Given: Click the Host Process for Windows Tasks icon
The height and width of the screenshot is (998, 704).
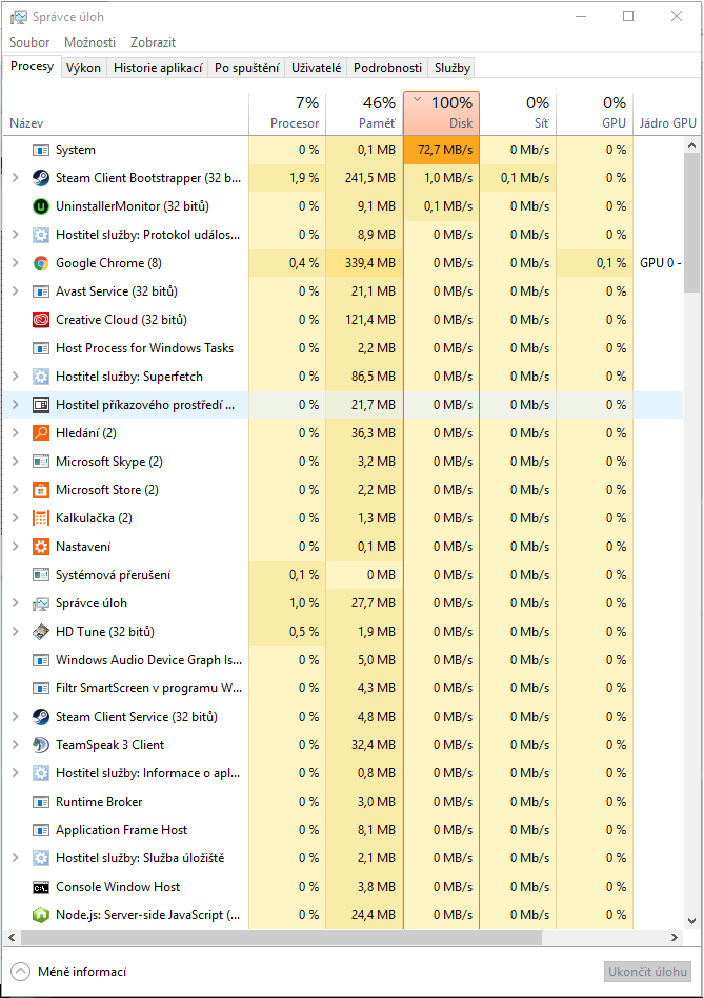Looking at the screenshot, I should point(41,348).
